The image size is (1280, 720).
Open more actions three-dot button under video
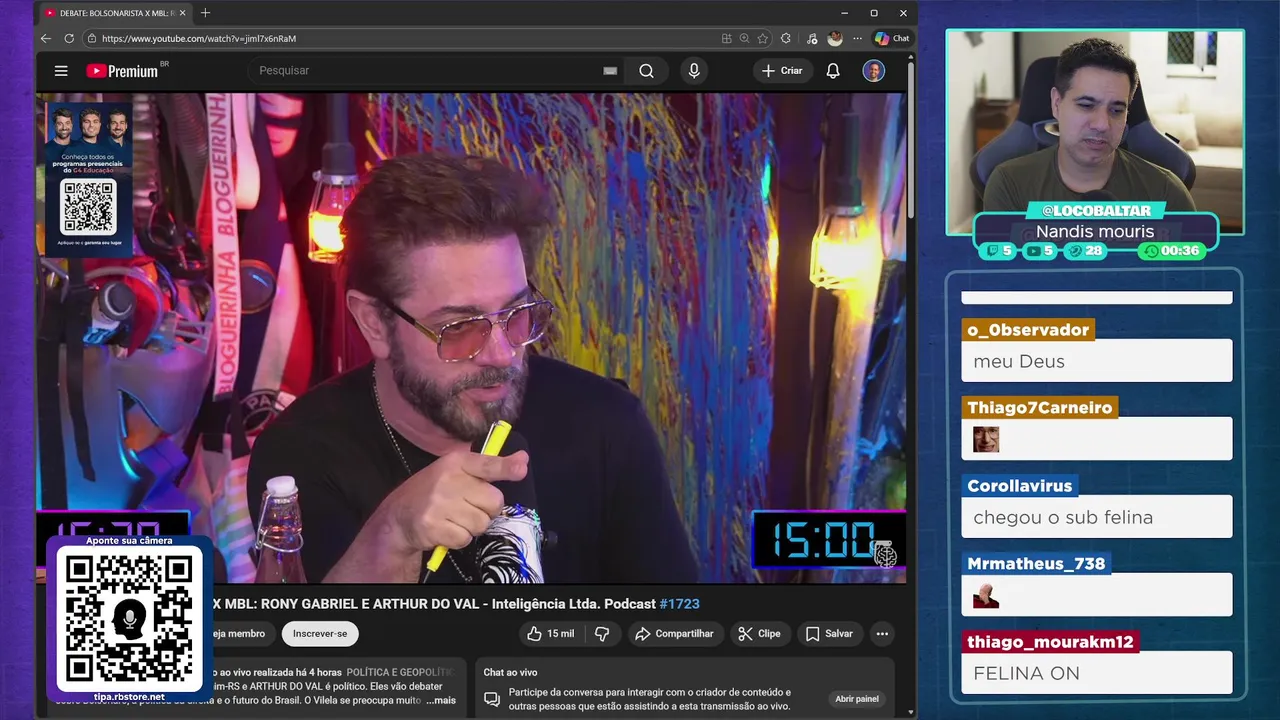[882, 634]
